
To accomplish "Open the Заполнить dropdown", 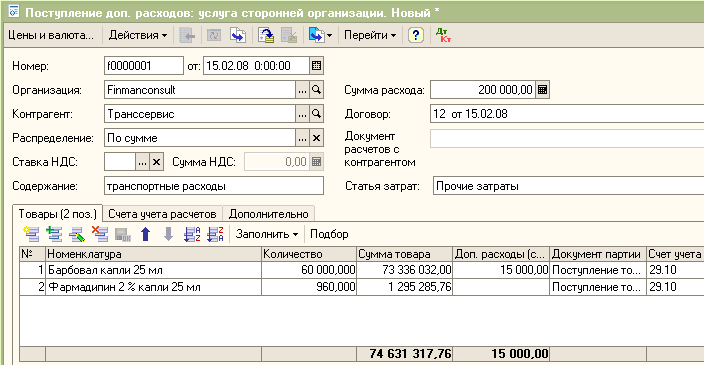I will point(267,234).
